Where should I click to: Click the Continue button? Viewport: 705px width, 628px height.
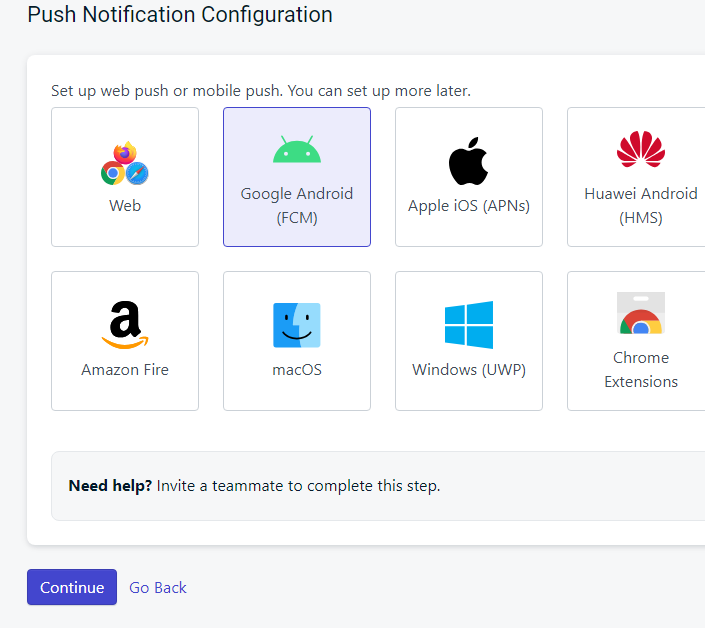(72, 587)
